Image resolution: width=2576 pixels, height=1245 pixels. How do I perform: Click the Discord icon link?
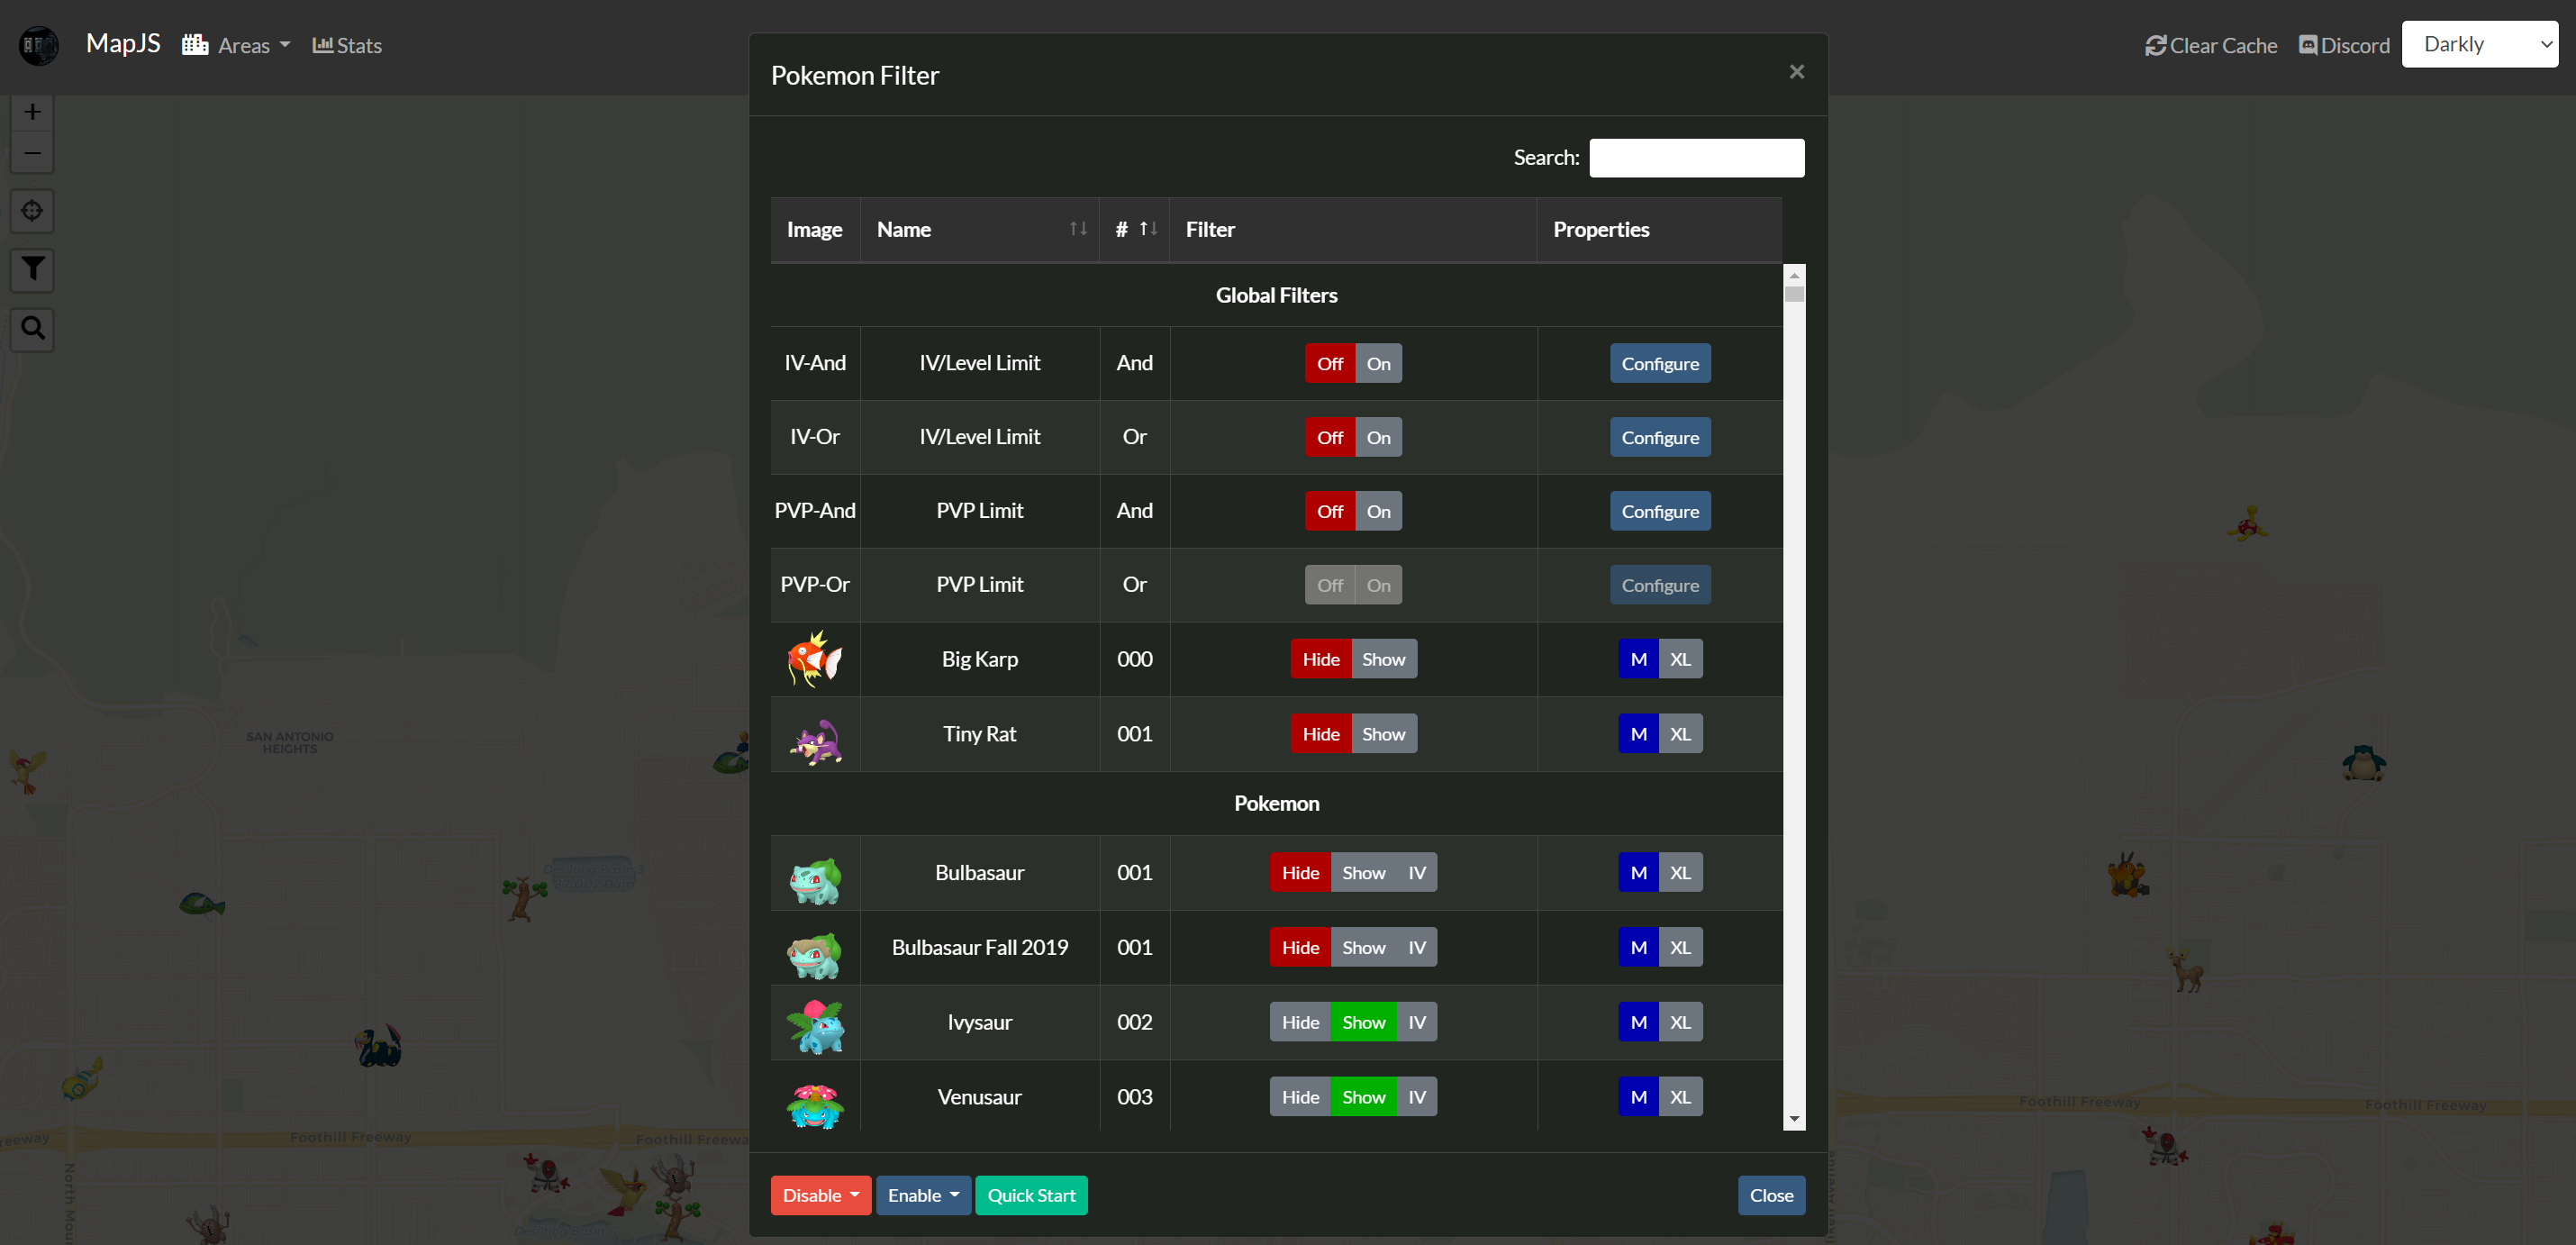pyautogui.click(x=2308, y=46)
